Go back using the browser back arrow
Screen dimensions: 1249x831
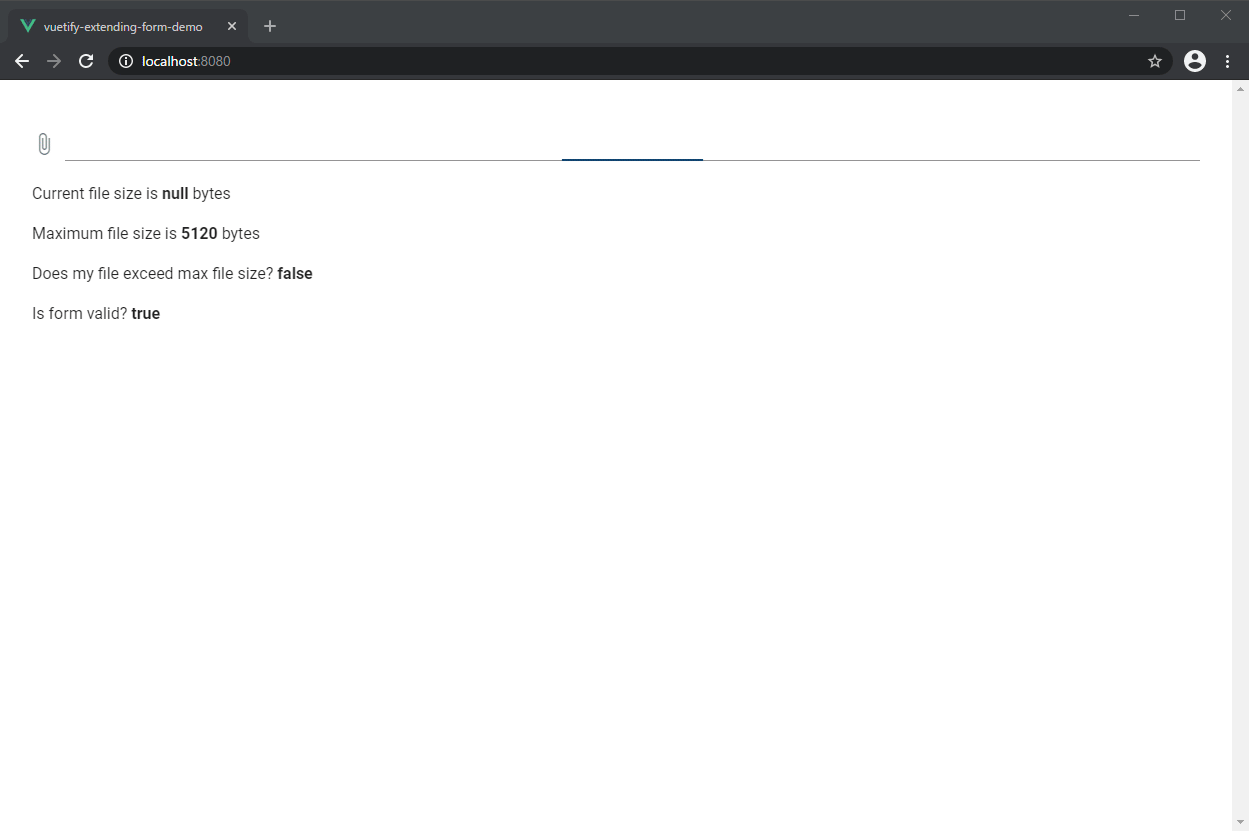pyautogui.click(x=22, y=61)
